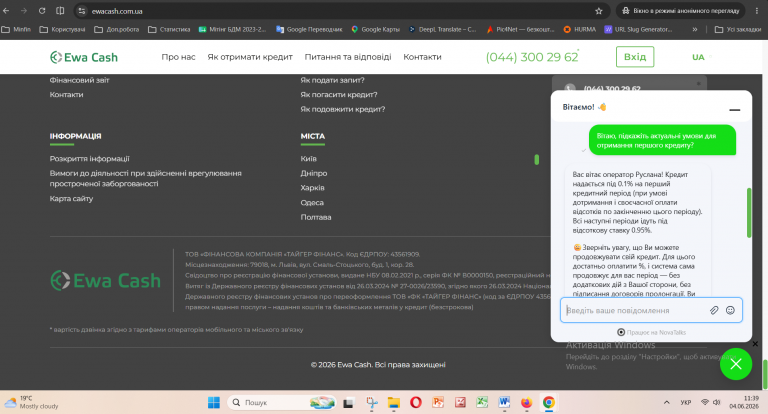This screenshot has width=768, height=414.
Task: Open PowerPoint from taskbar
Action: [438, 402]
